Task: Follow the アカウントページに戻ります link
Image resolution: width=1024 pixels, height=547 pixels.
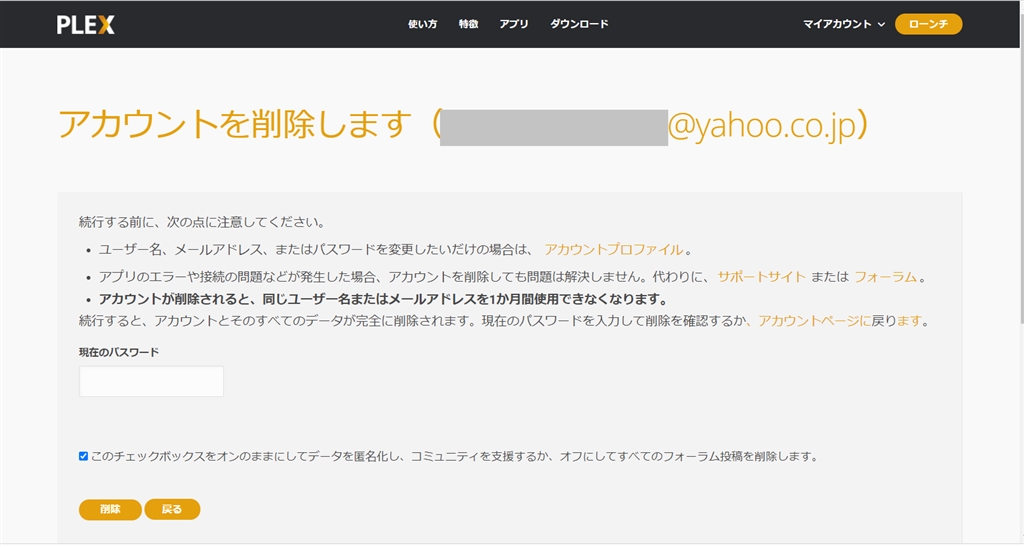Action: (x=840, y=320)
